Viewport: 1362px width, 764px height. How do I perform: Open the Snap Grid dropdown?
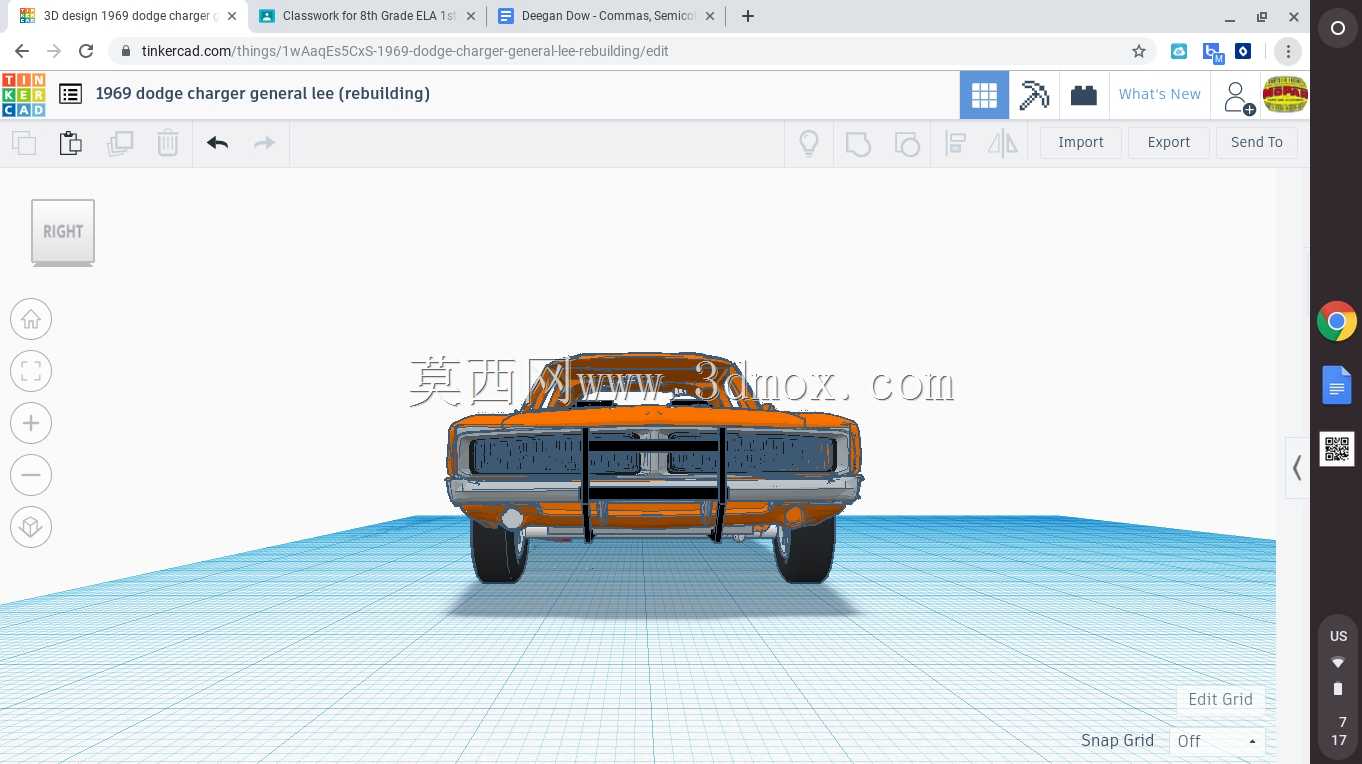(x=1218, y=741)
